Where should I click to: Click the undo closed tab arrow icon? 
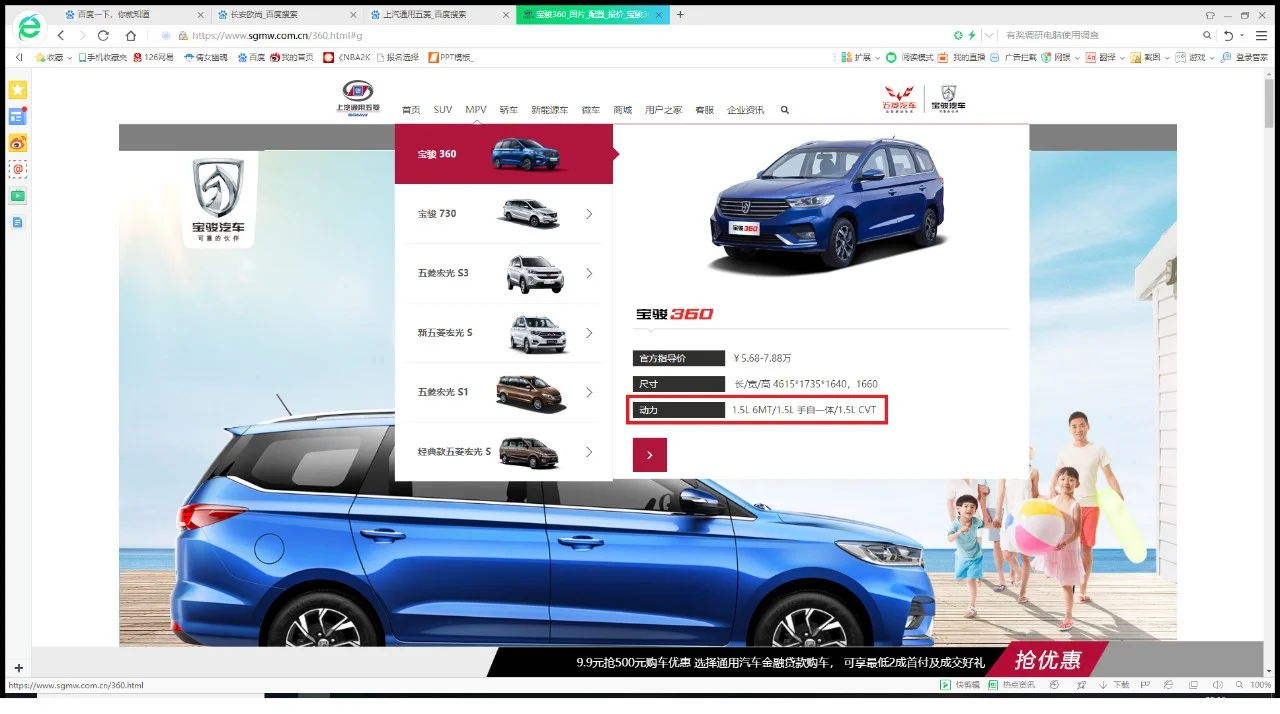point(1229,35)
